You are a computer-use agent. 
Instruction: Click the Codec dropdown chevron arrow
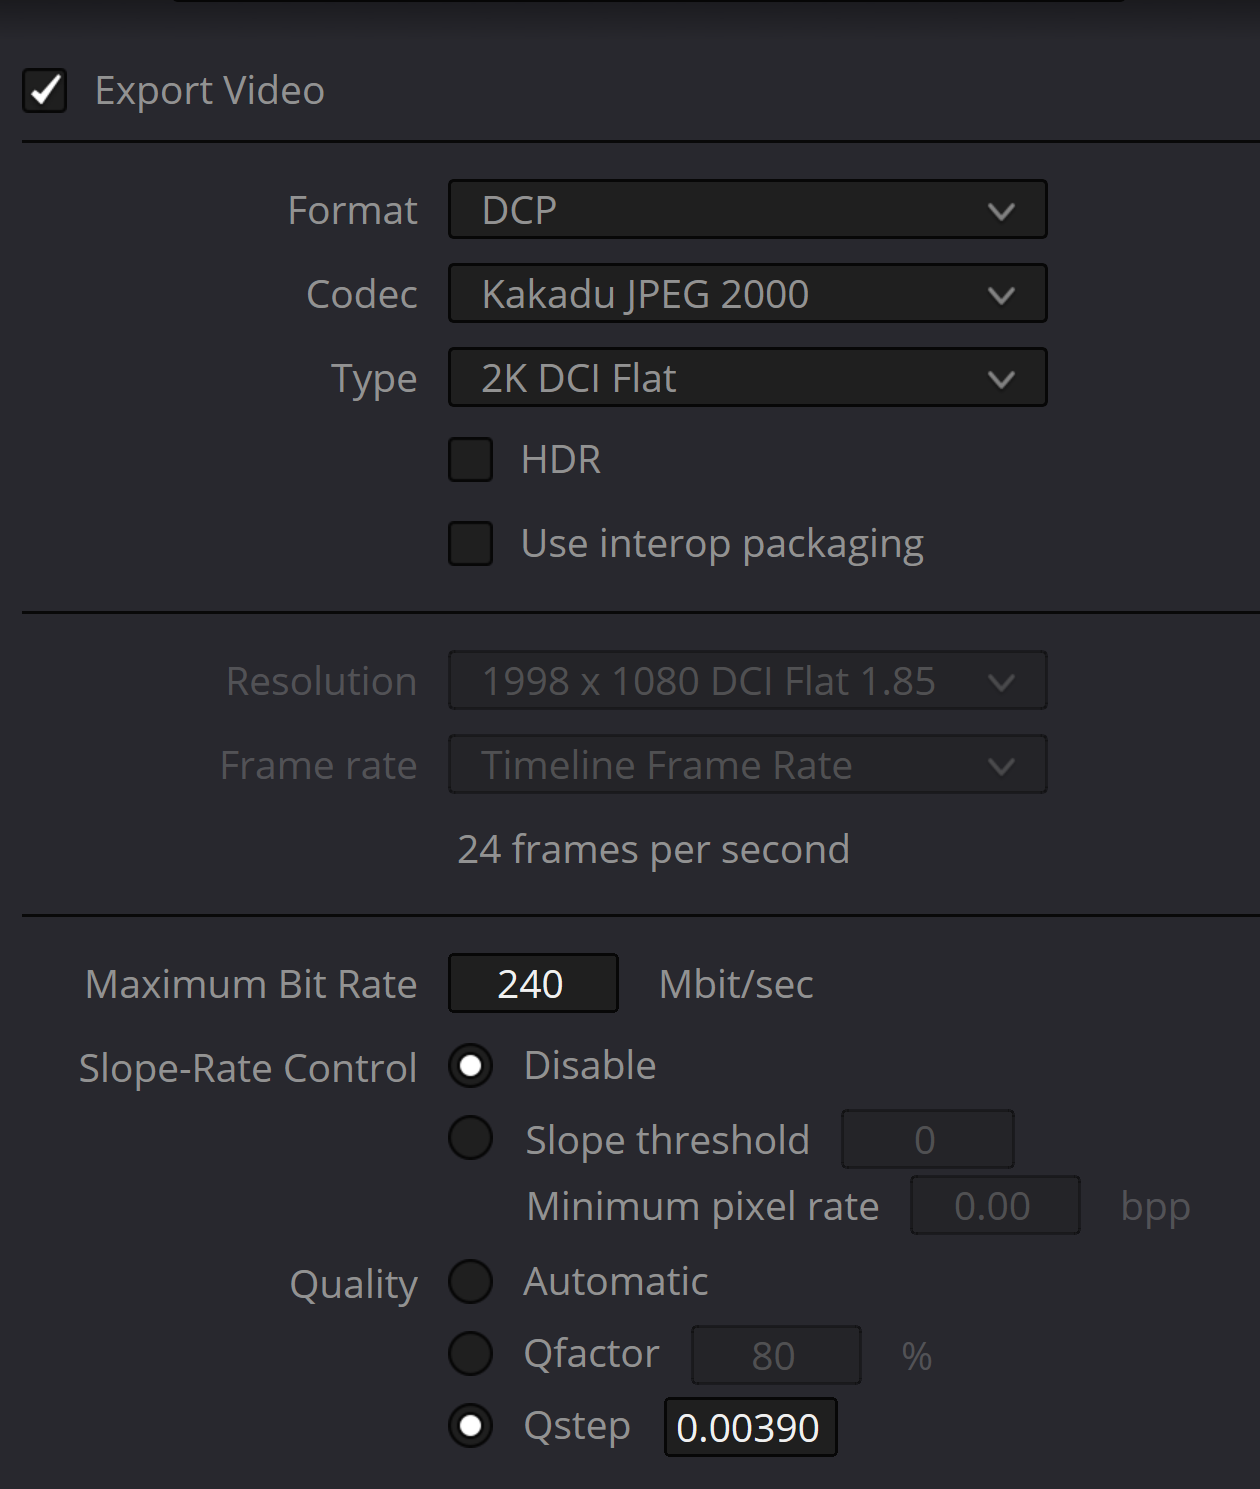[1001, 295]
